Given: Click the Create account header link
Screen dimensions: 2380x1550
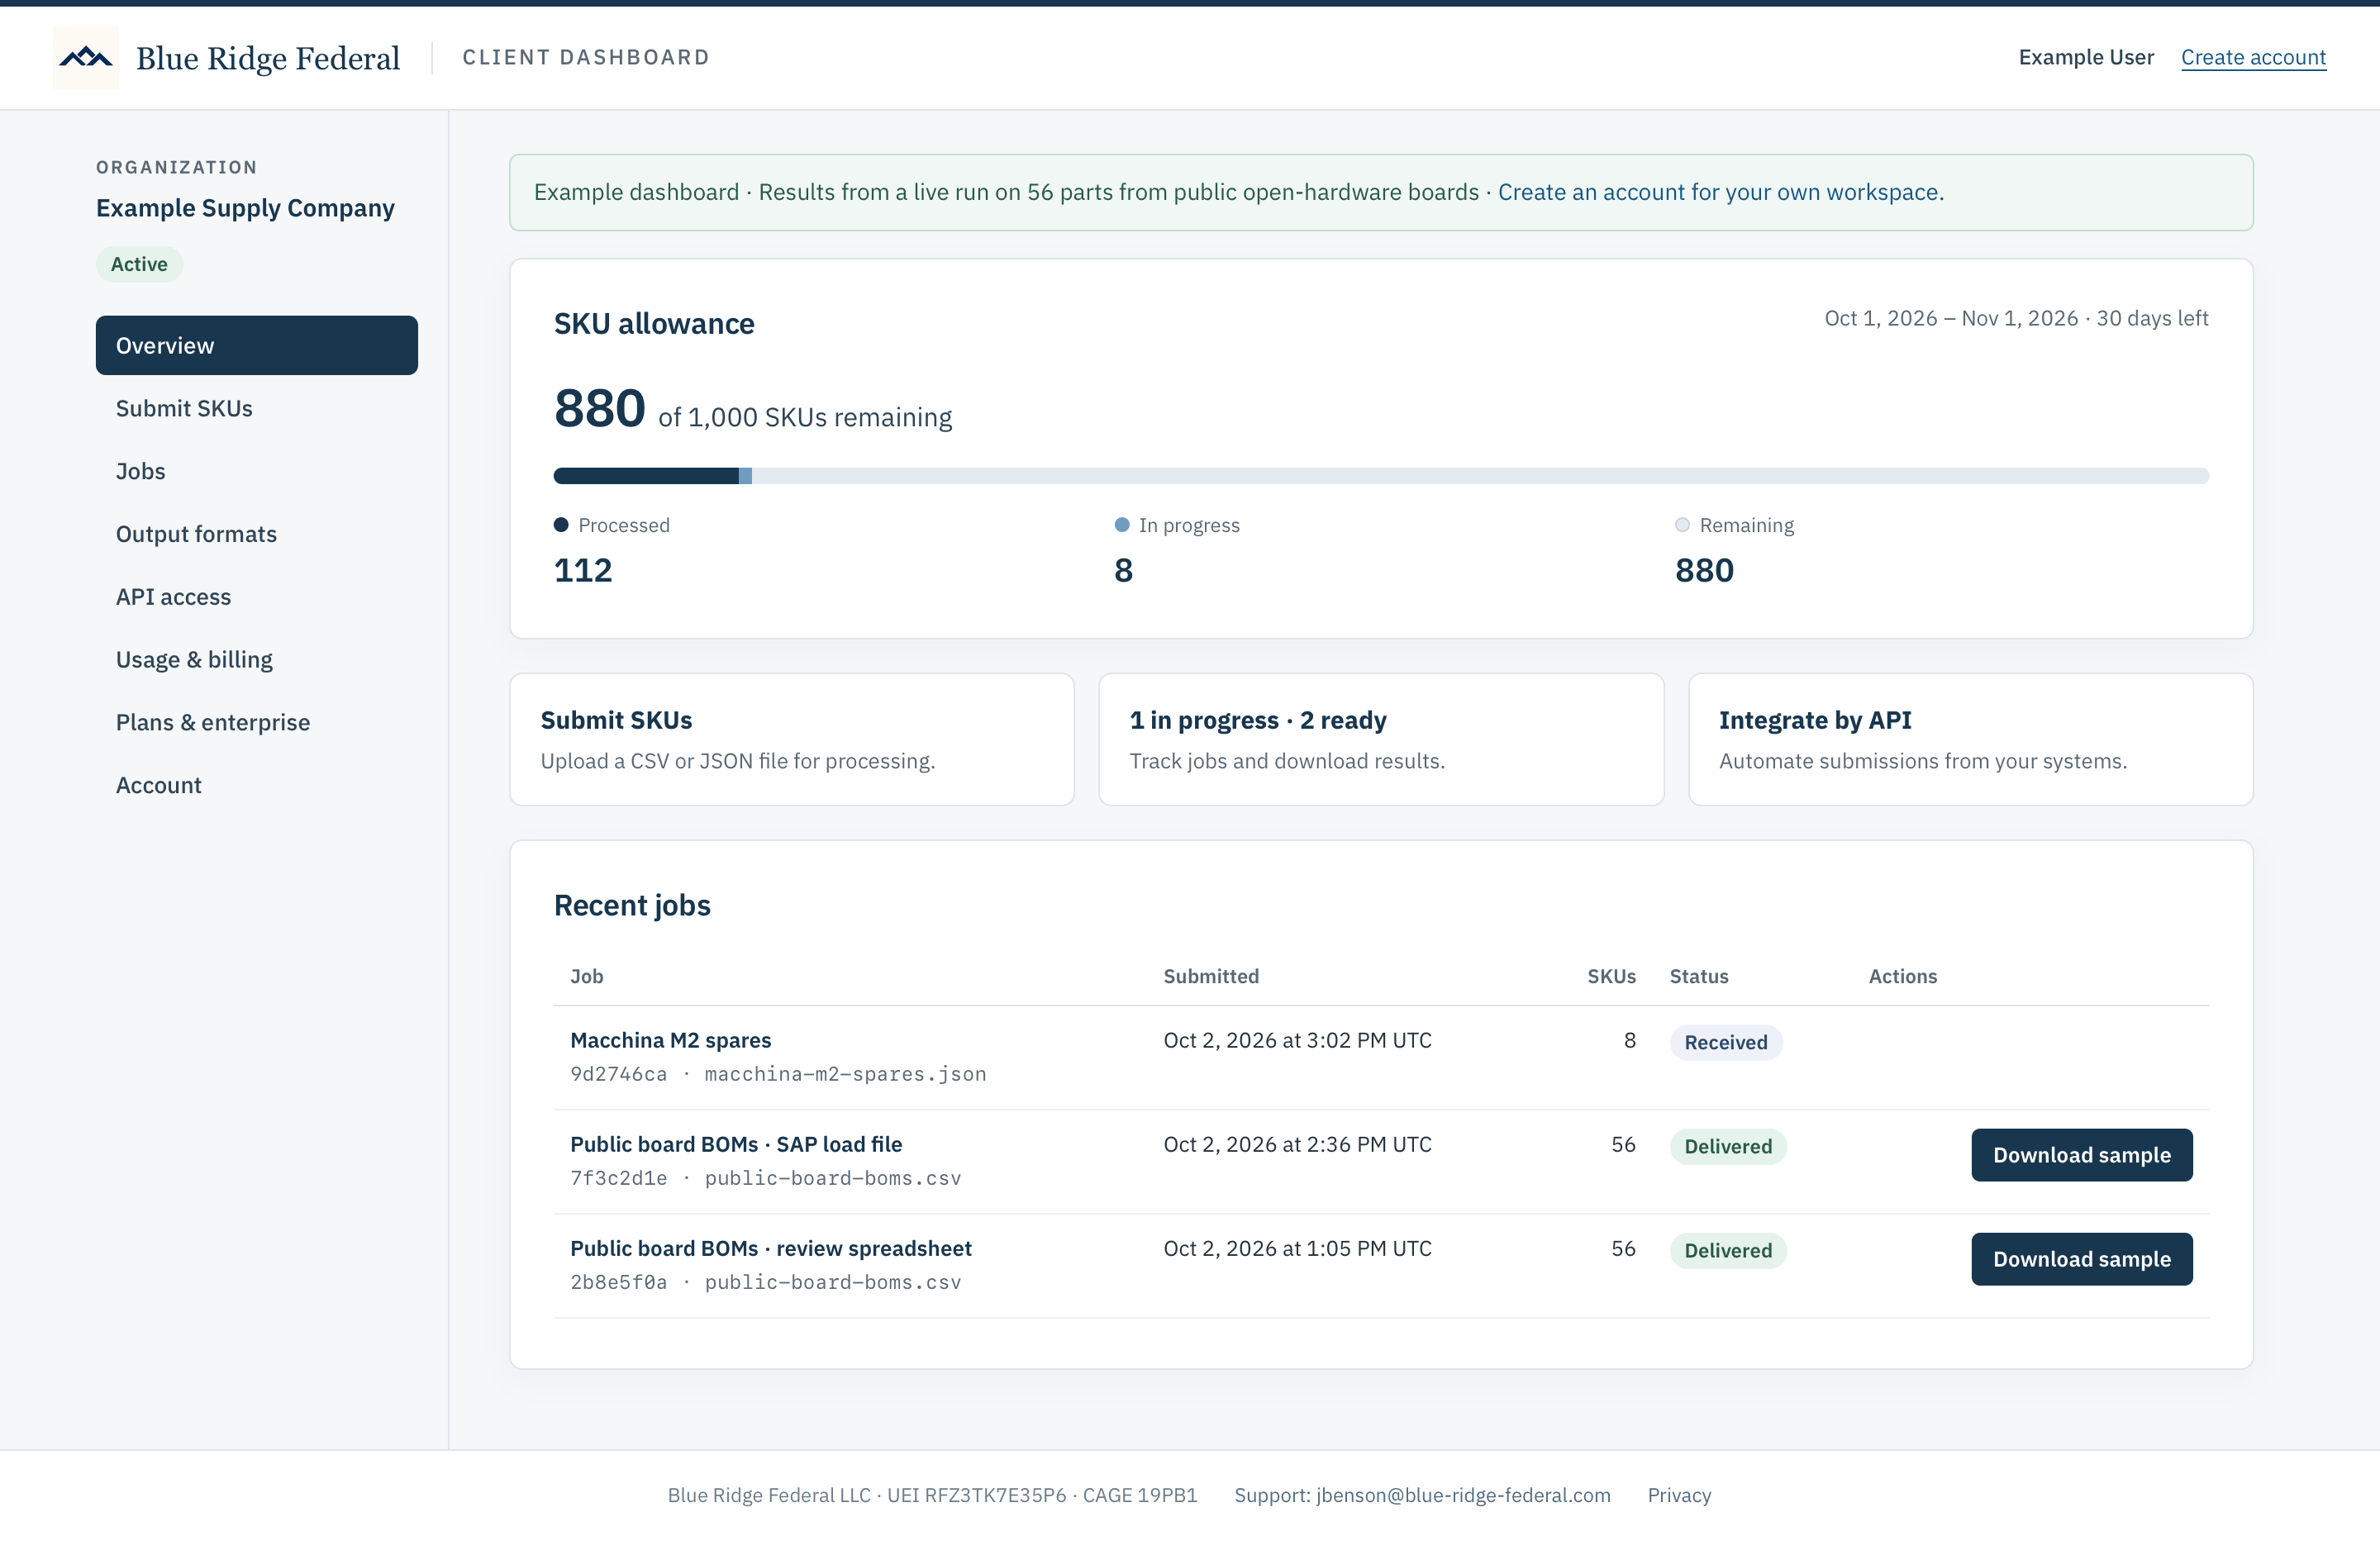Looking at the screenshot, I should 2253,57.
